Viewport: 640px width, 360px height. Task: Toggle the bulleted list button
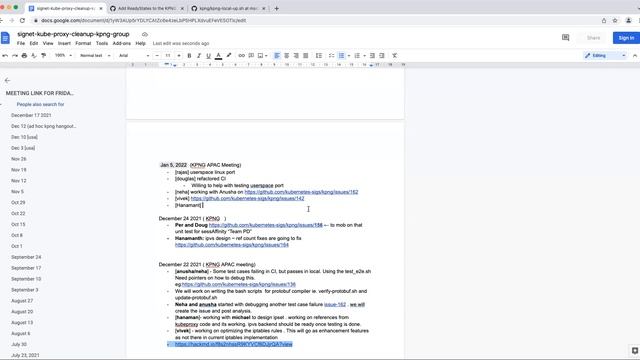pos(341,56)
